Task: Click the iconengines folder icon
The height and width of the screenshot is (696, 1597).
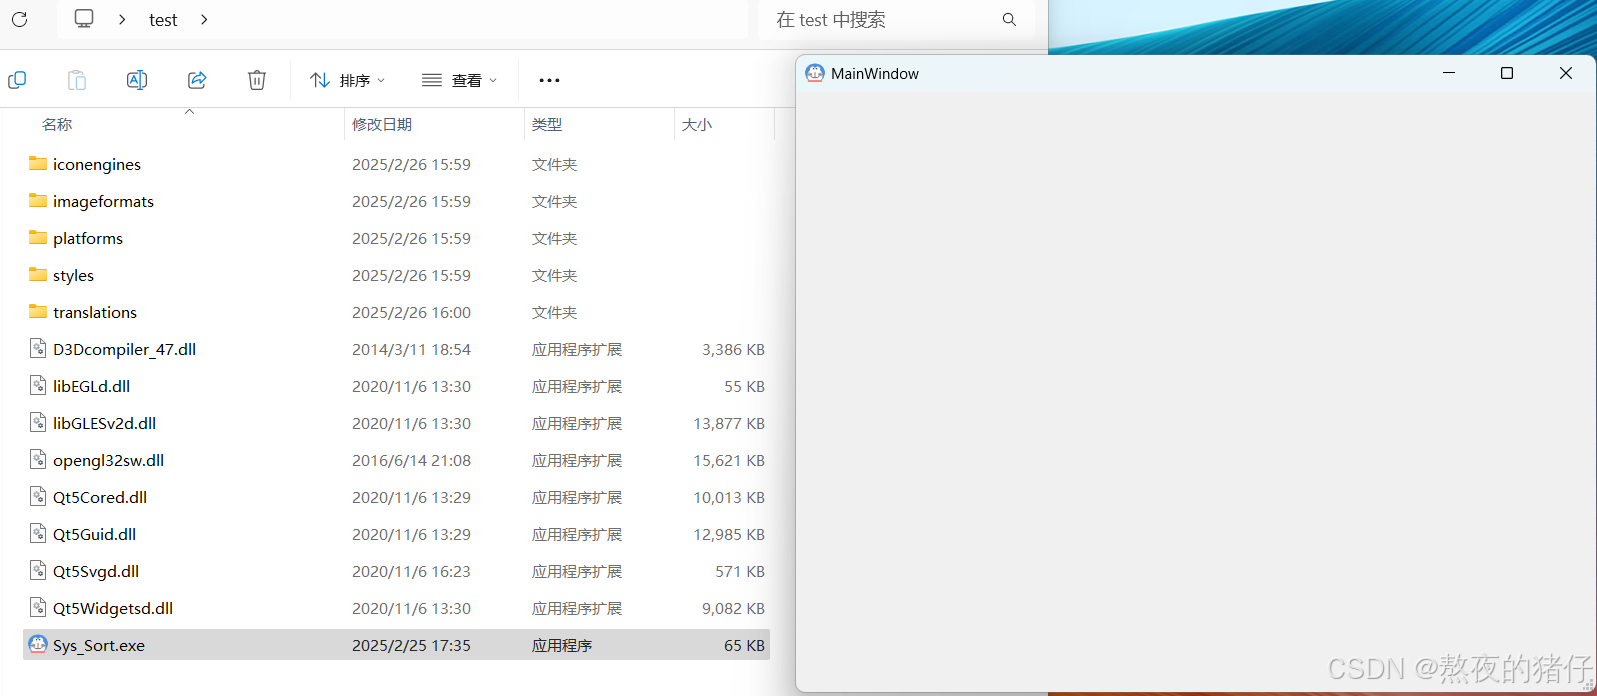Action: [38, 163]
